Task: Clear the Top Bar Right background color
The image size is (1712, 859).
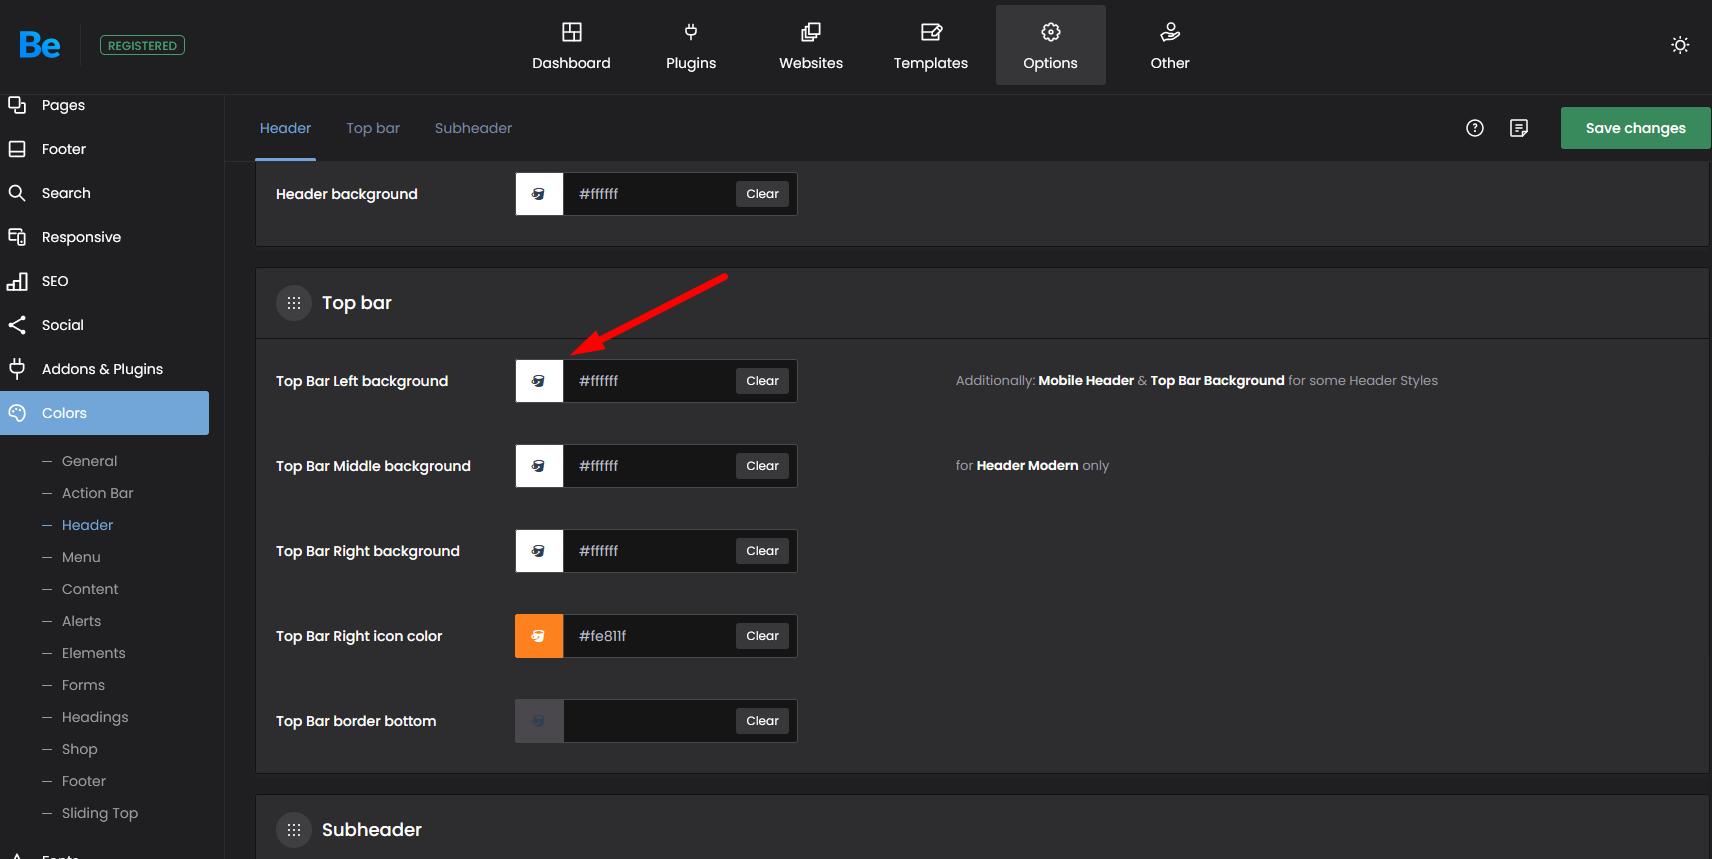Action: (762, 551)
